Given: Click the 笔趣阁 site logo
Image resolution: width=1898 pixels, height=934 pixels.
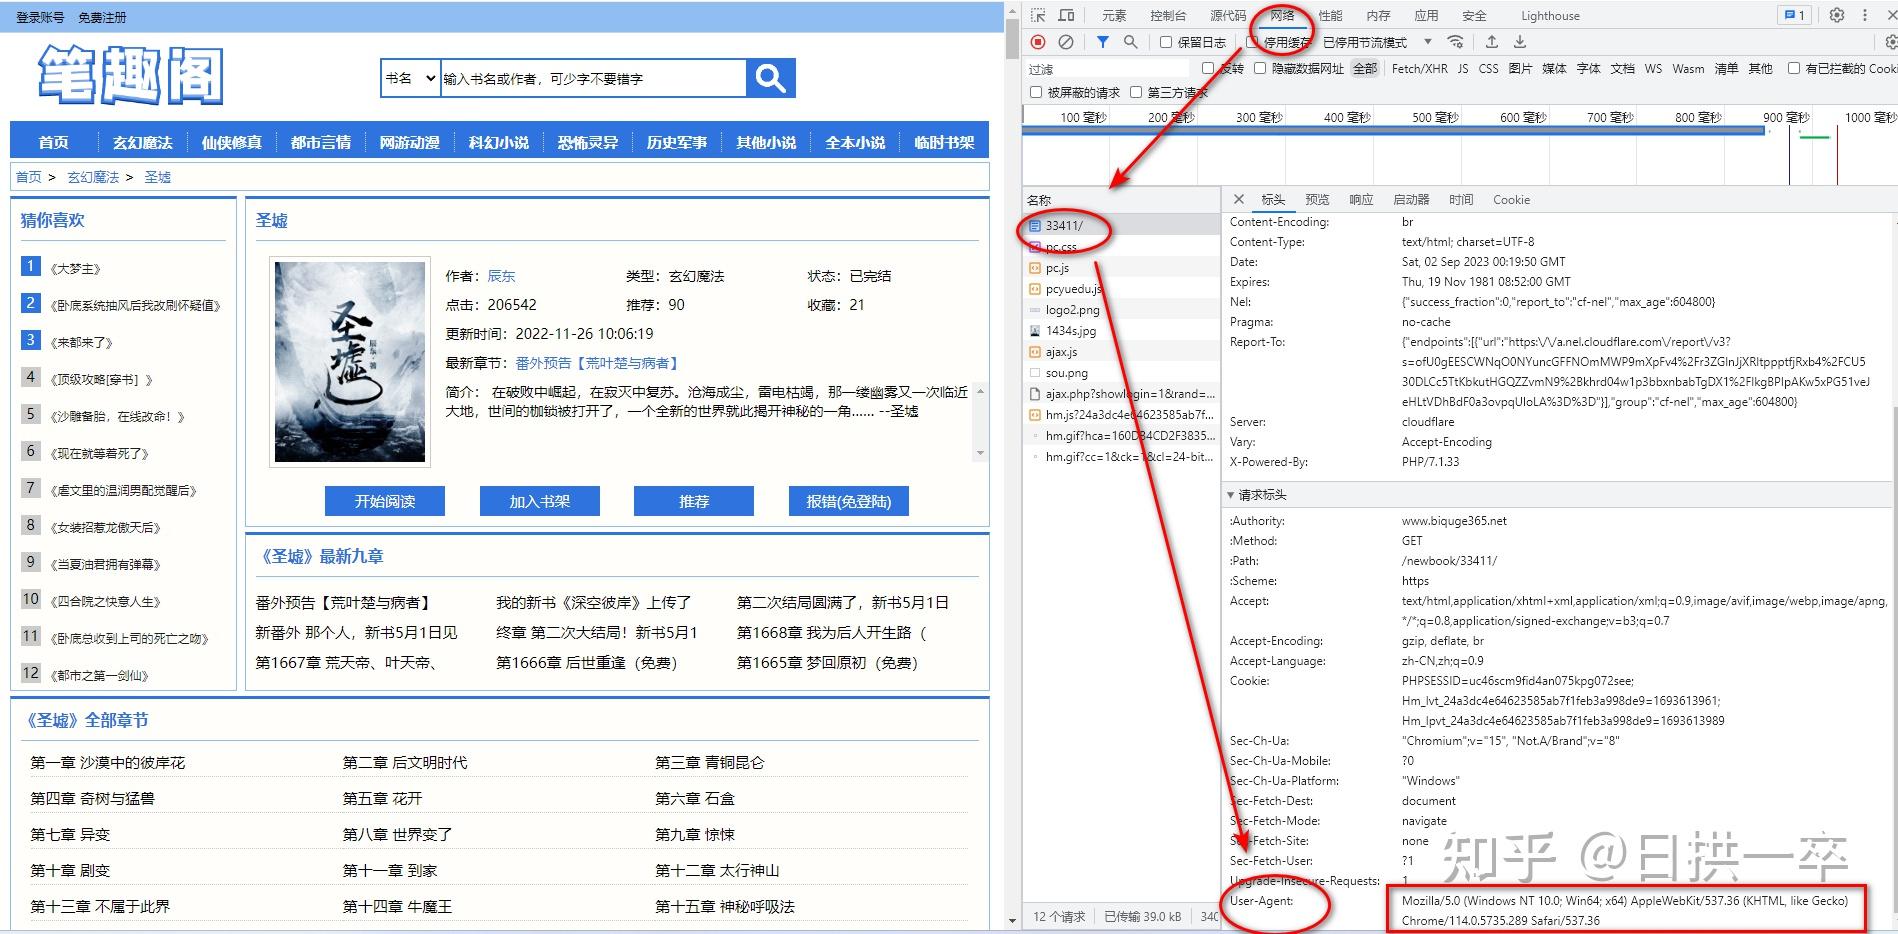Looking at the screenshot, I should (130, 75).
